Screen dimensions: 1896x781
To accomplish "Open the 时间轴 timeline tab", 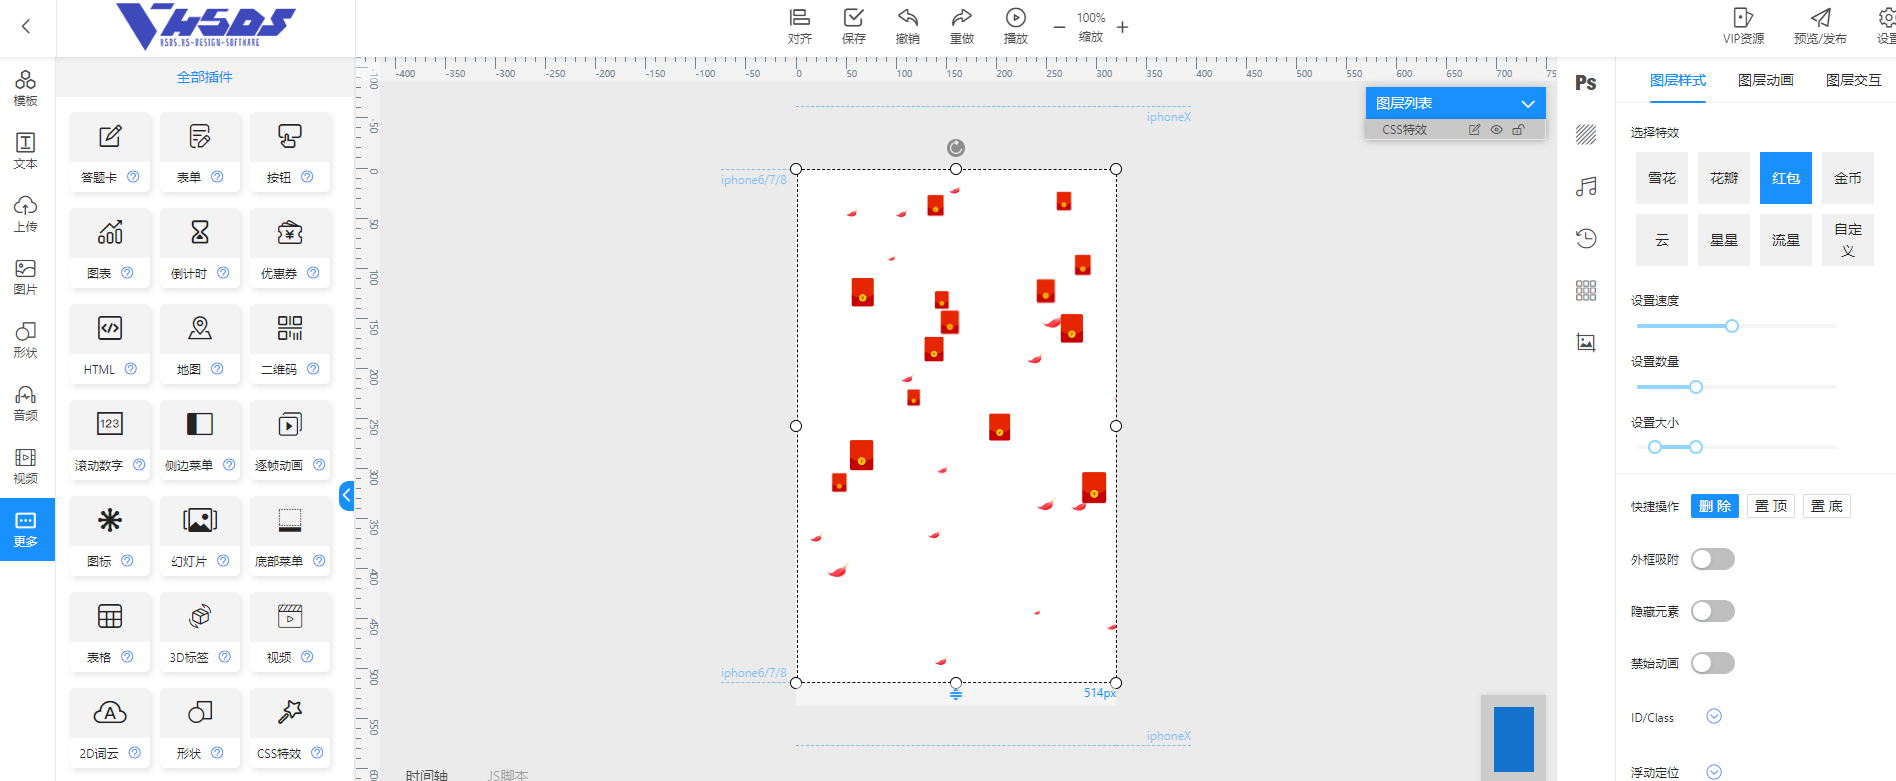I will (427, 774).
